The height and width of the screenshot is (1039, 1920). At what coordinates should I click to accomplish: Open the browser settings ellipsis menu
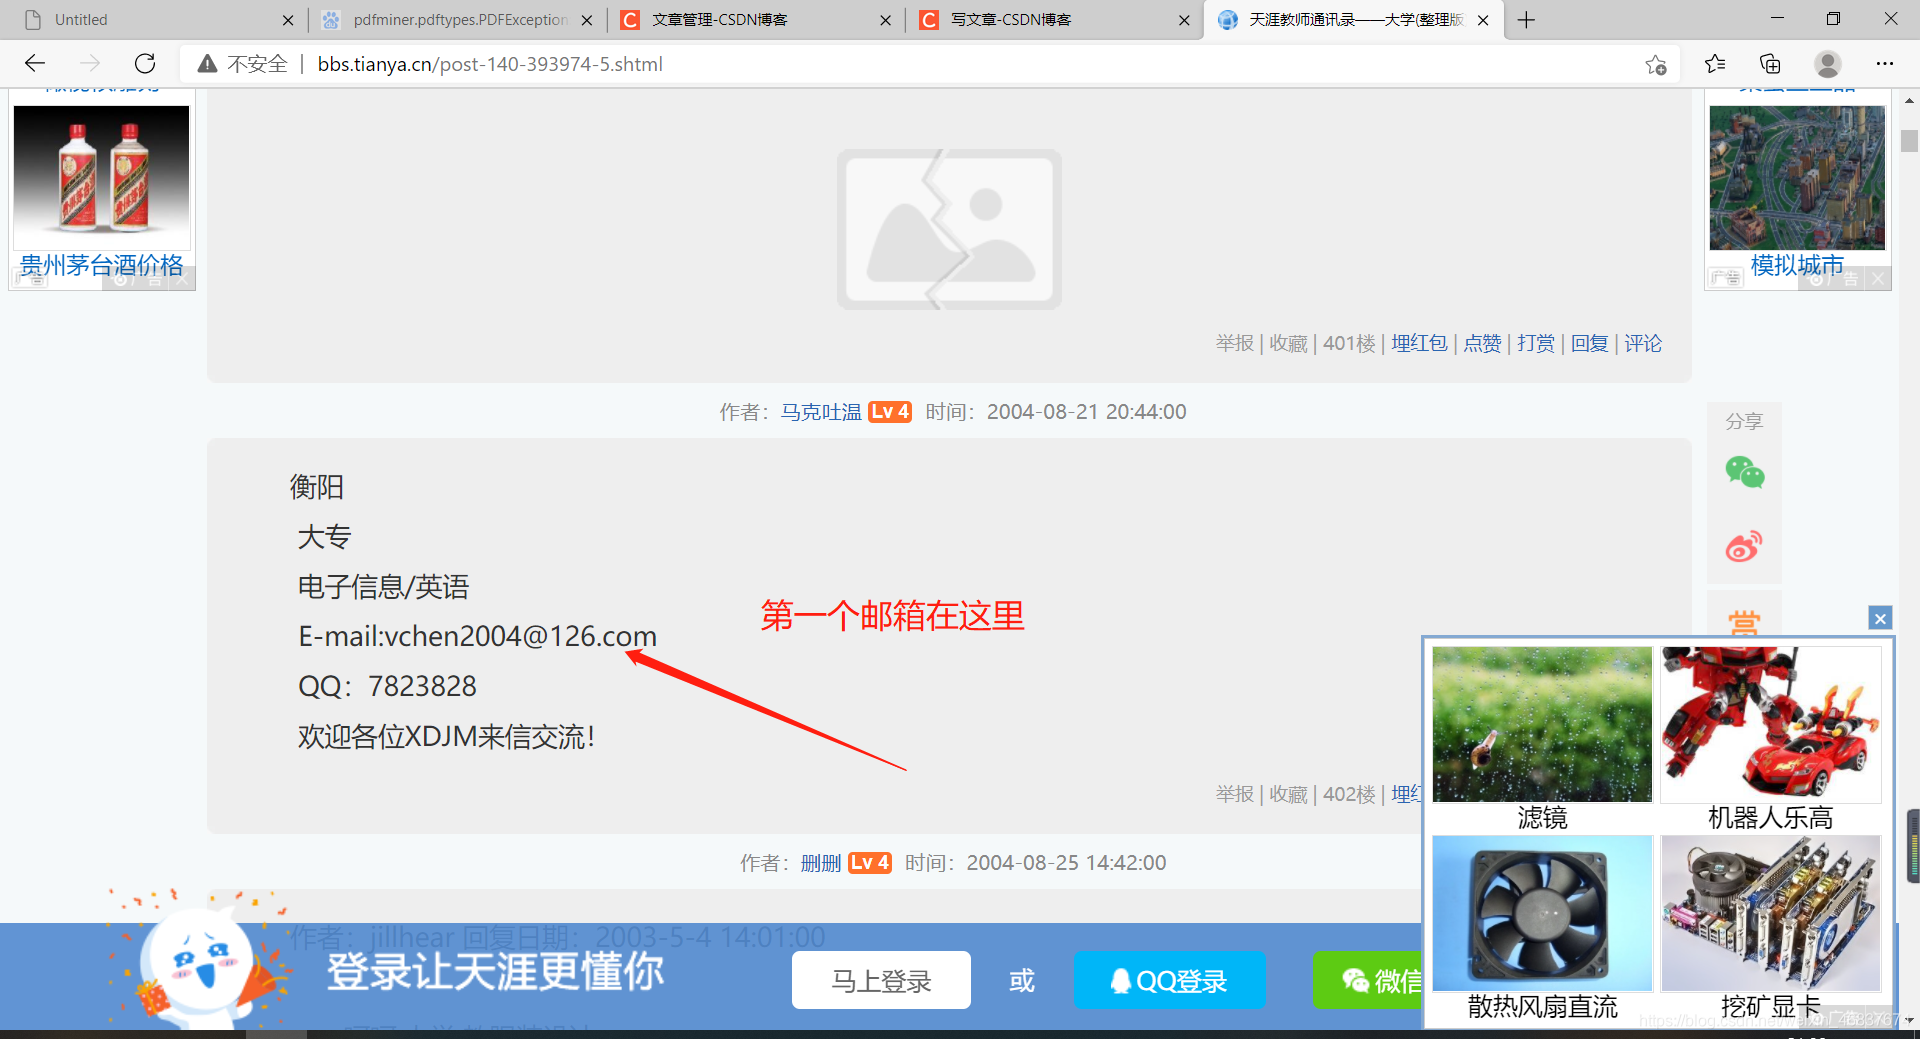(x=1885, y=64)
